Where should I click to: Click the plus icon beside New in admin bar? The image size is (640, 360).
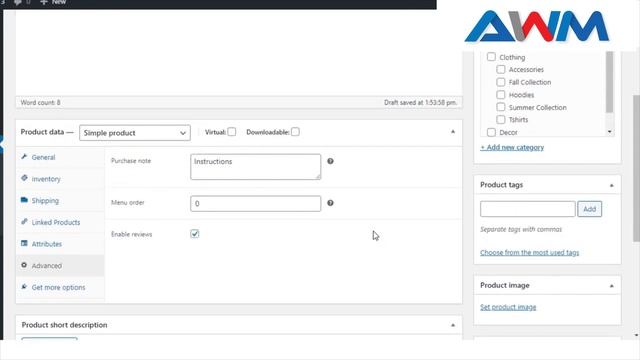pos(44,2)
